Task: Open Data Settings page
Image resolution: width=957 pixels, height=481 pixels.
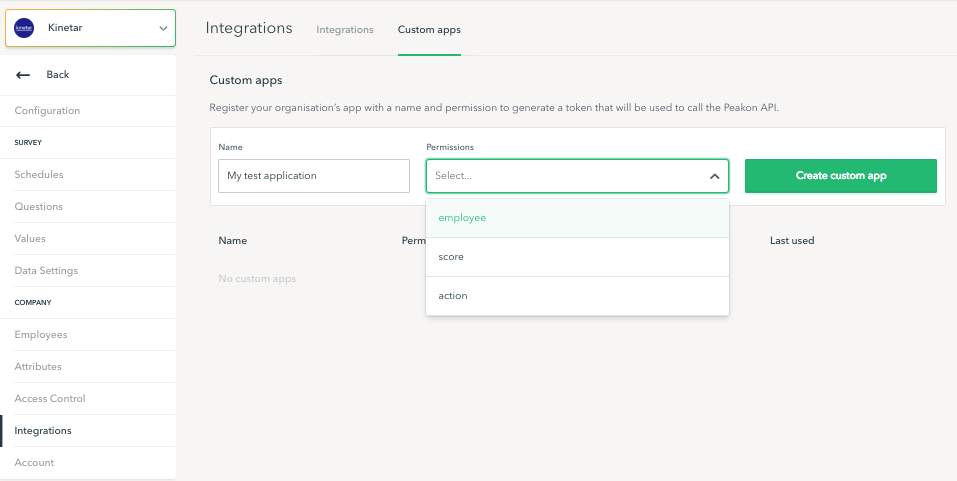Action: coord(46,271)
